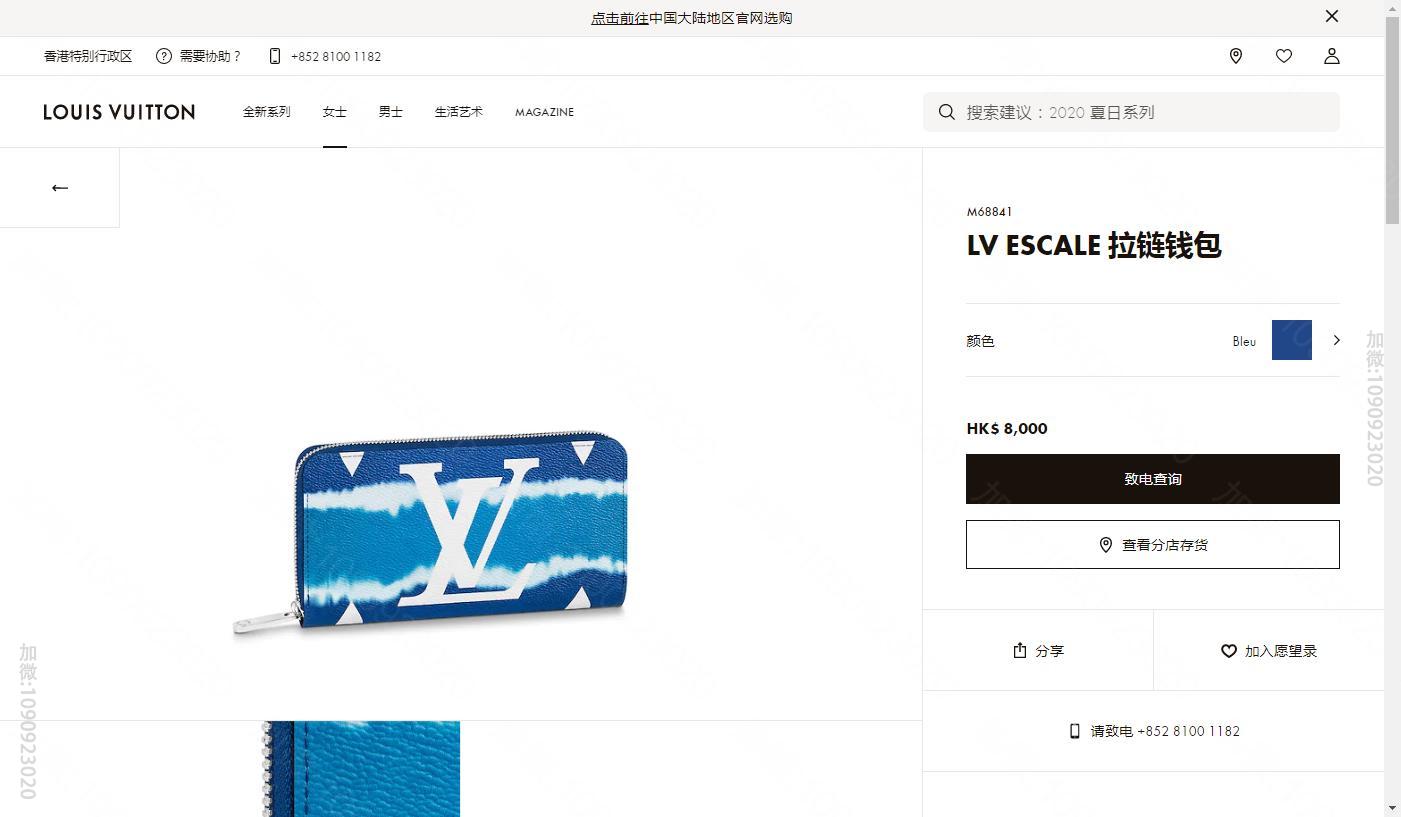Click the help question mark icon
Screen dimensions: 1401x817
point(164,56)
